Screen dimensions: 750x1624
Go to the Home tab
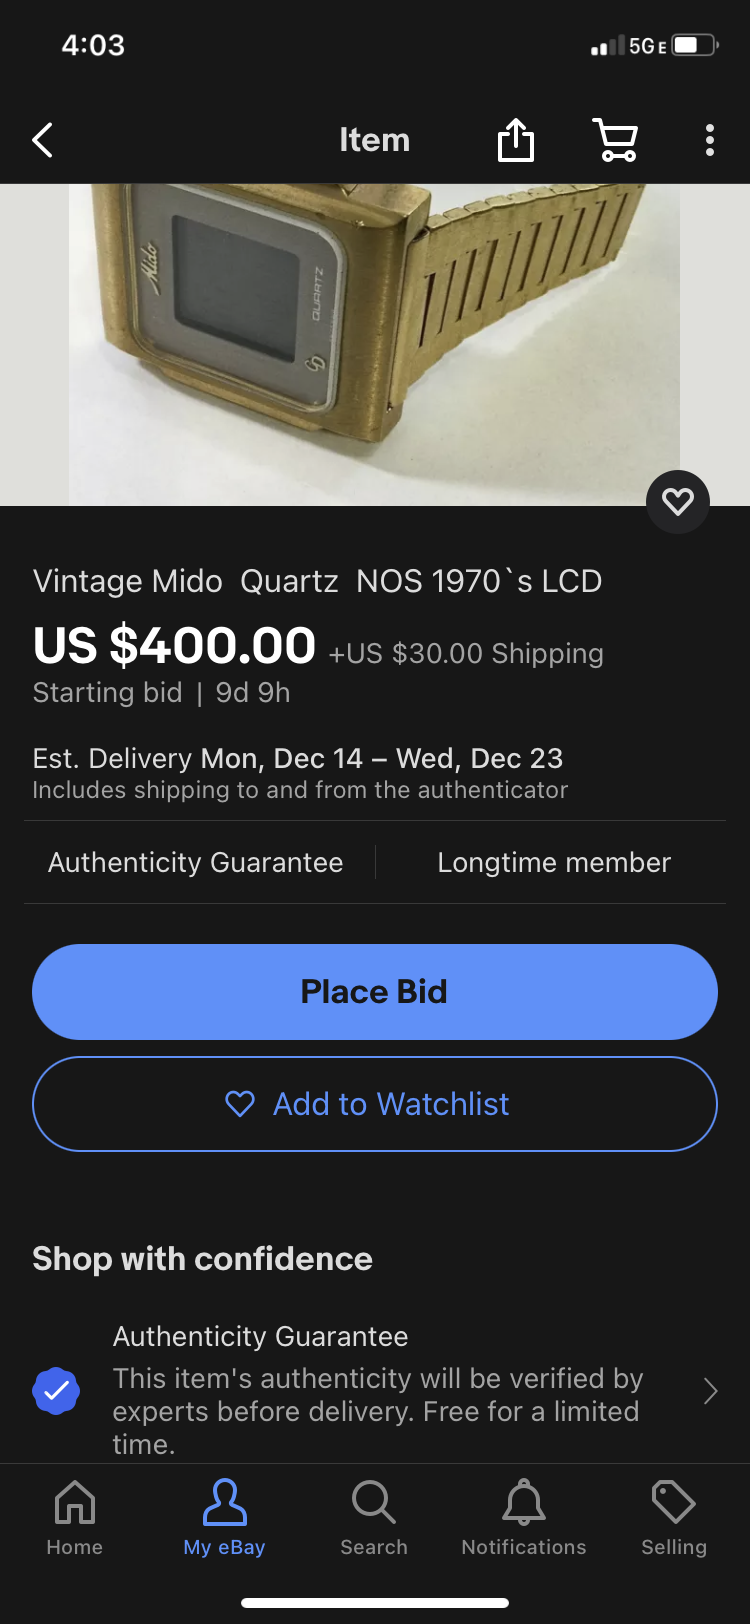pos(75,1518)
